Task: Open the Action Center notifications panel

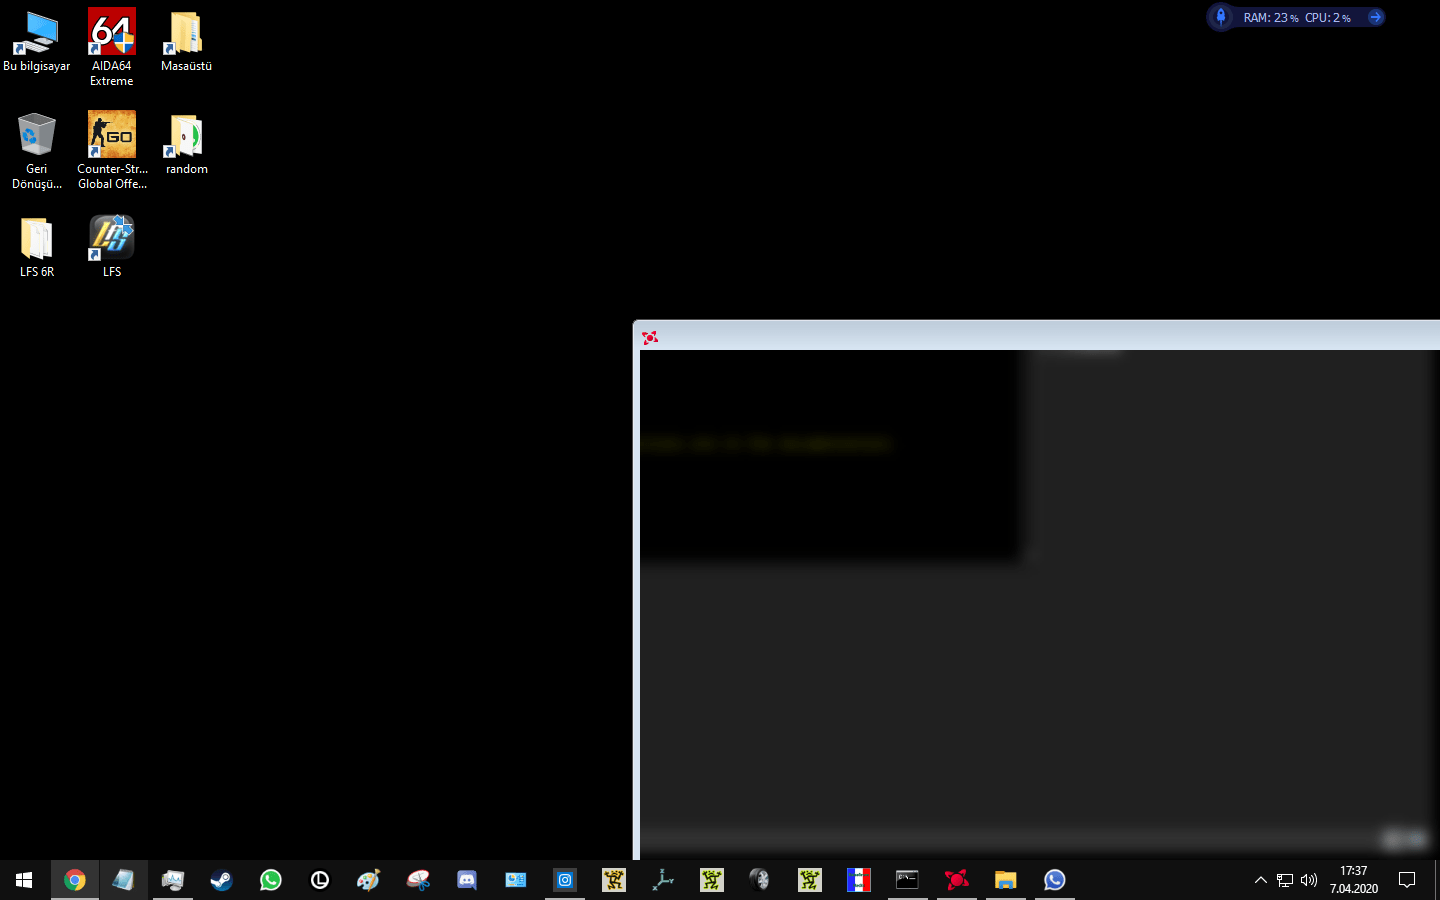Action: pyautogui.click(x=1407, y=880)
